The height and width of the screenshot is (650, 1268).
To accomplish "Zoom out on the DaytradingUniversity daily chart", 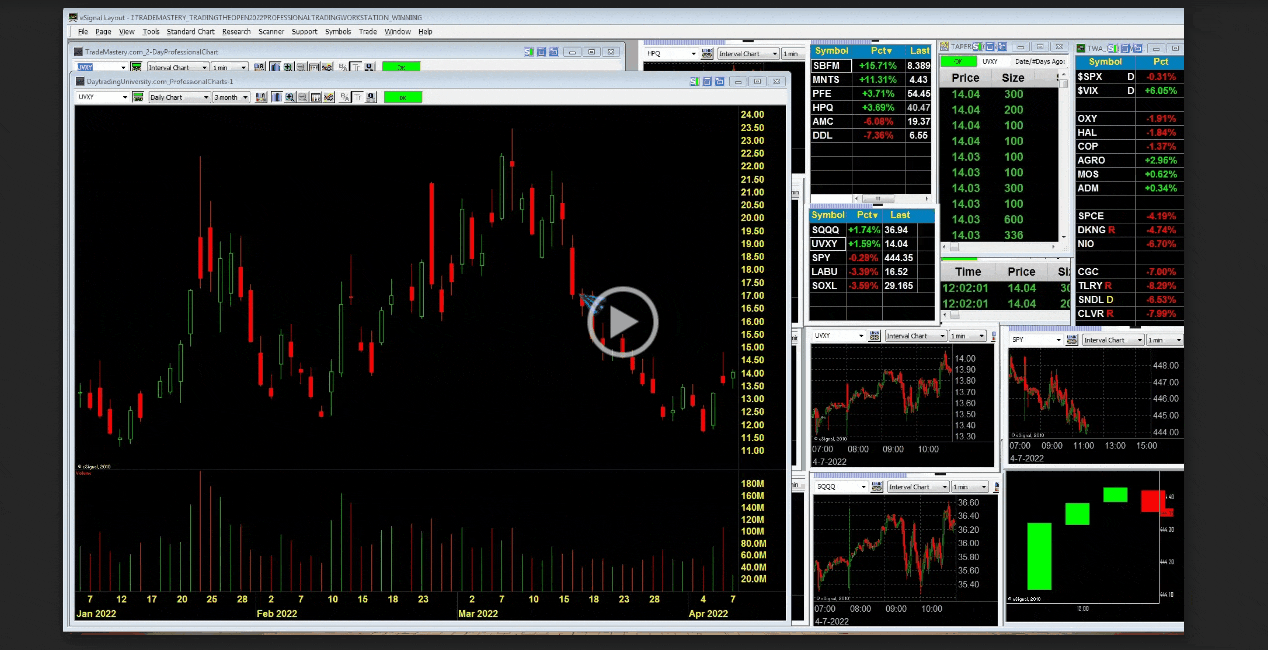I will coord(303,97).
